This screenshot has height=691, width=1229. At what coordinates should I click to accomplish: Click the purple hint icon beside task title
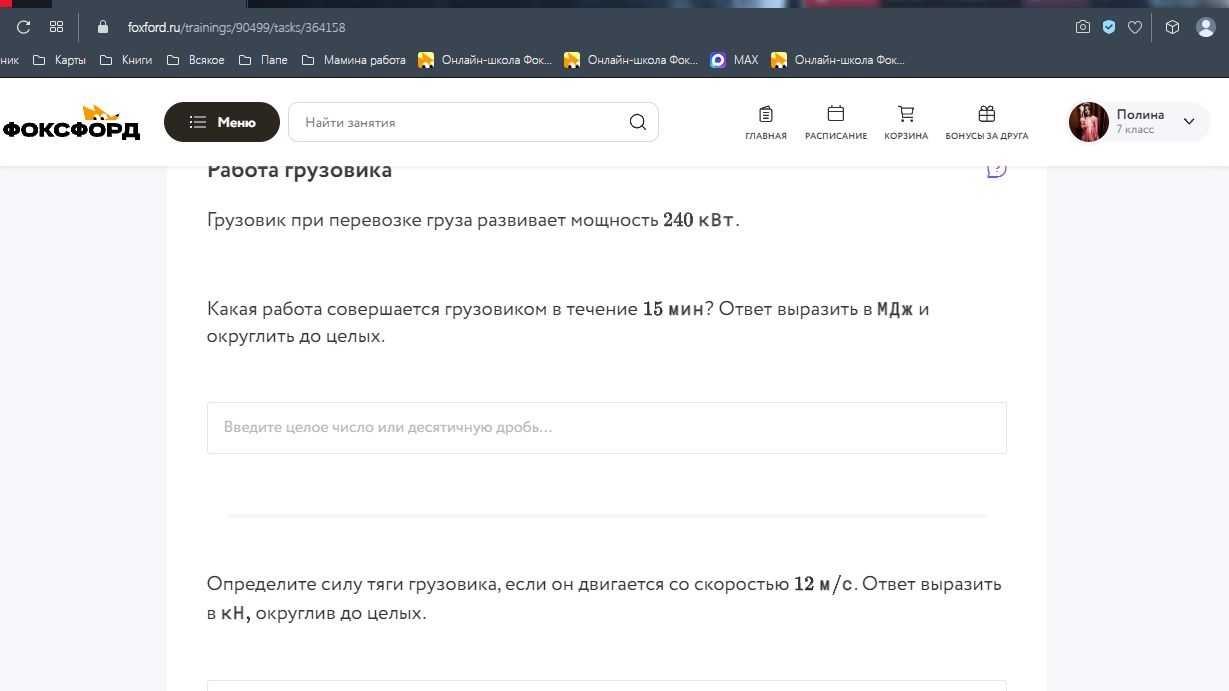pyautogui.click(x=996, y=169)
